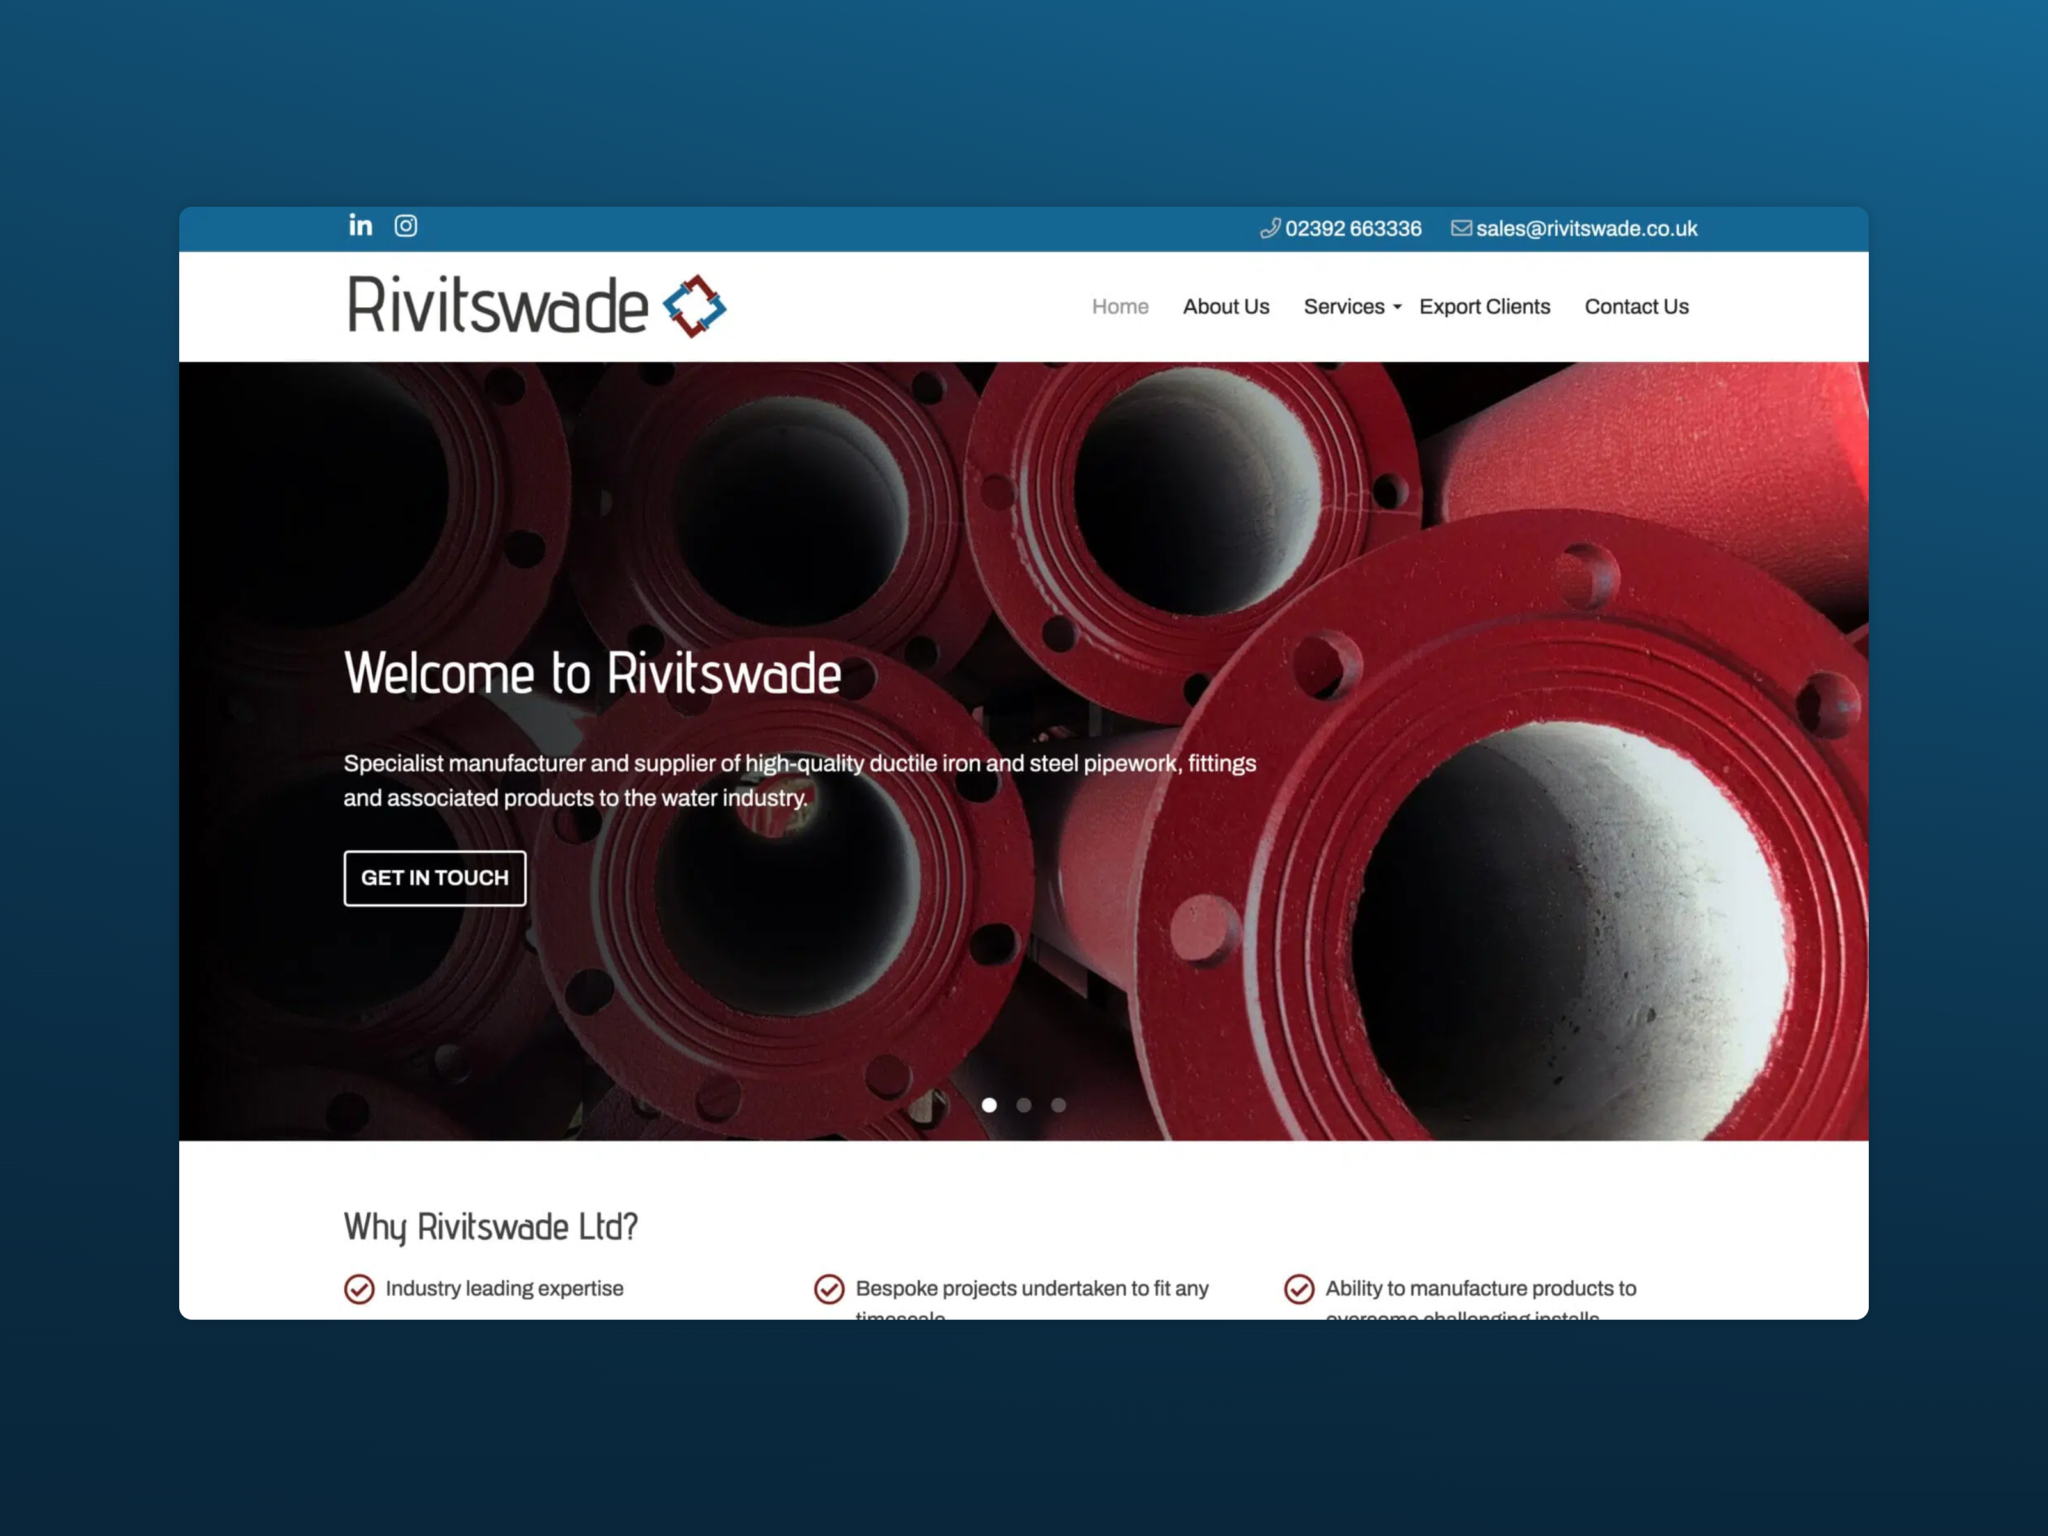
Task: Open the Contact Us page
Action: 1636,307
